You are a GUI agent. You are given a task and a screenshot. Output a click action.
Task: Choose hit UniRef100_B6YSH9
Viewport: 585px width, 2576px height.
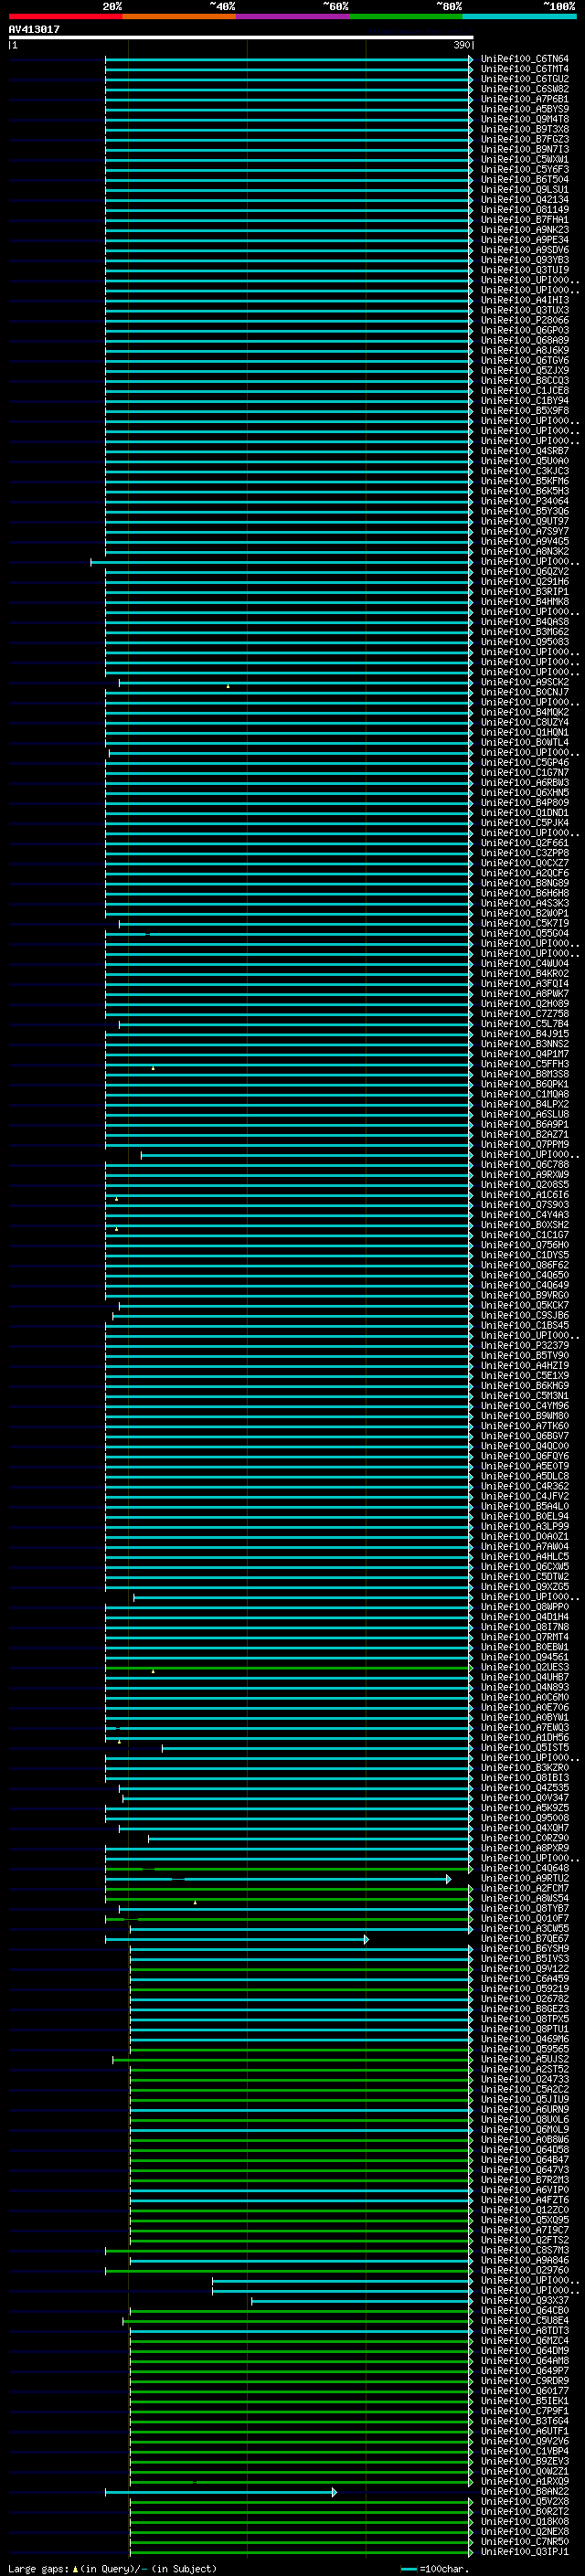(x=525, y=1949)
